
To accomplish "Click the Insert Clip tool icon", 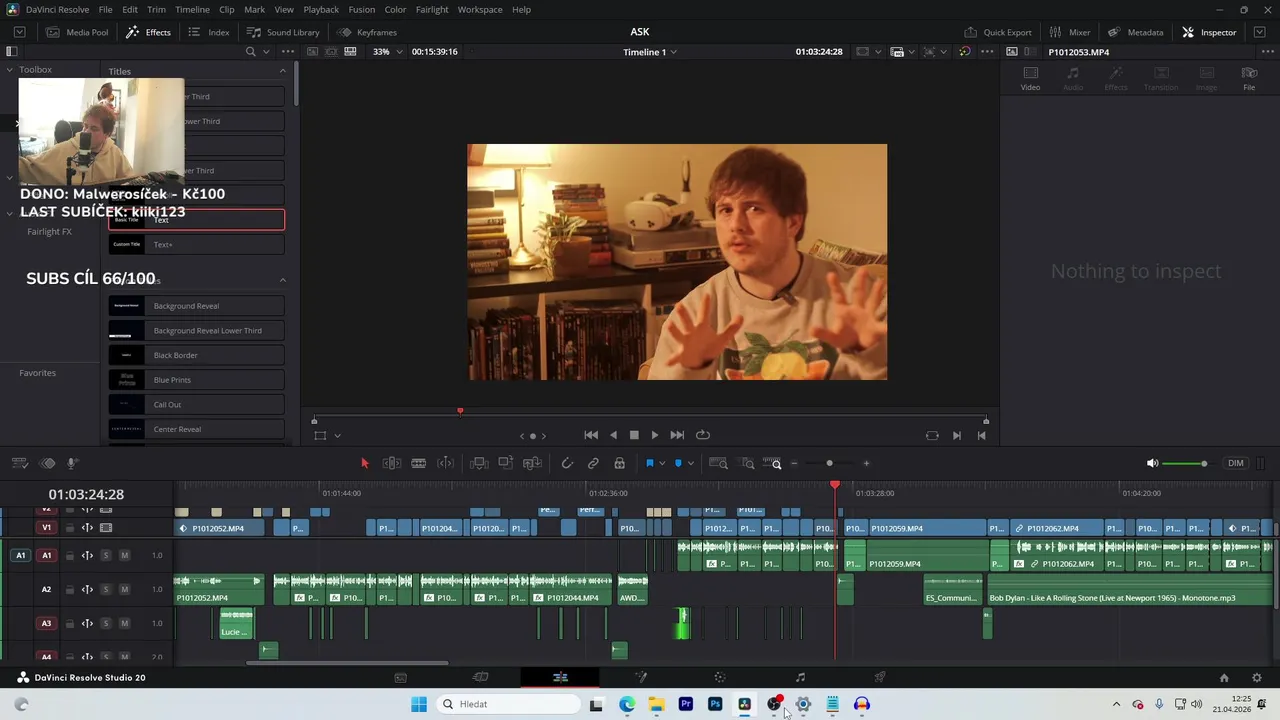I will point(479,463).
